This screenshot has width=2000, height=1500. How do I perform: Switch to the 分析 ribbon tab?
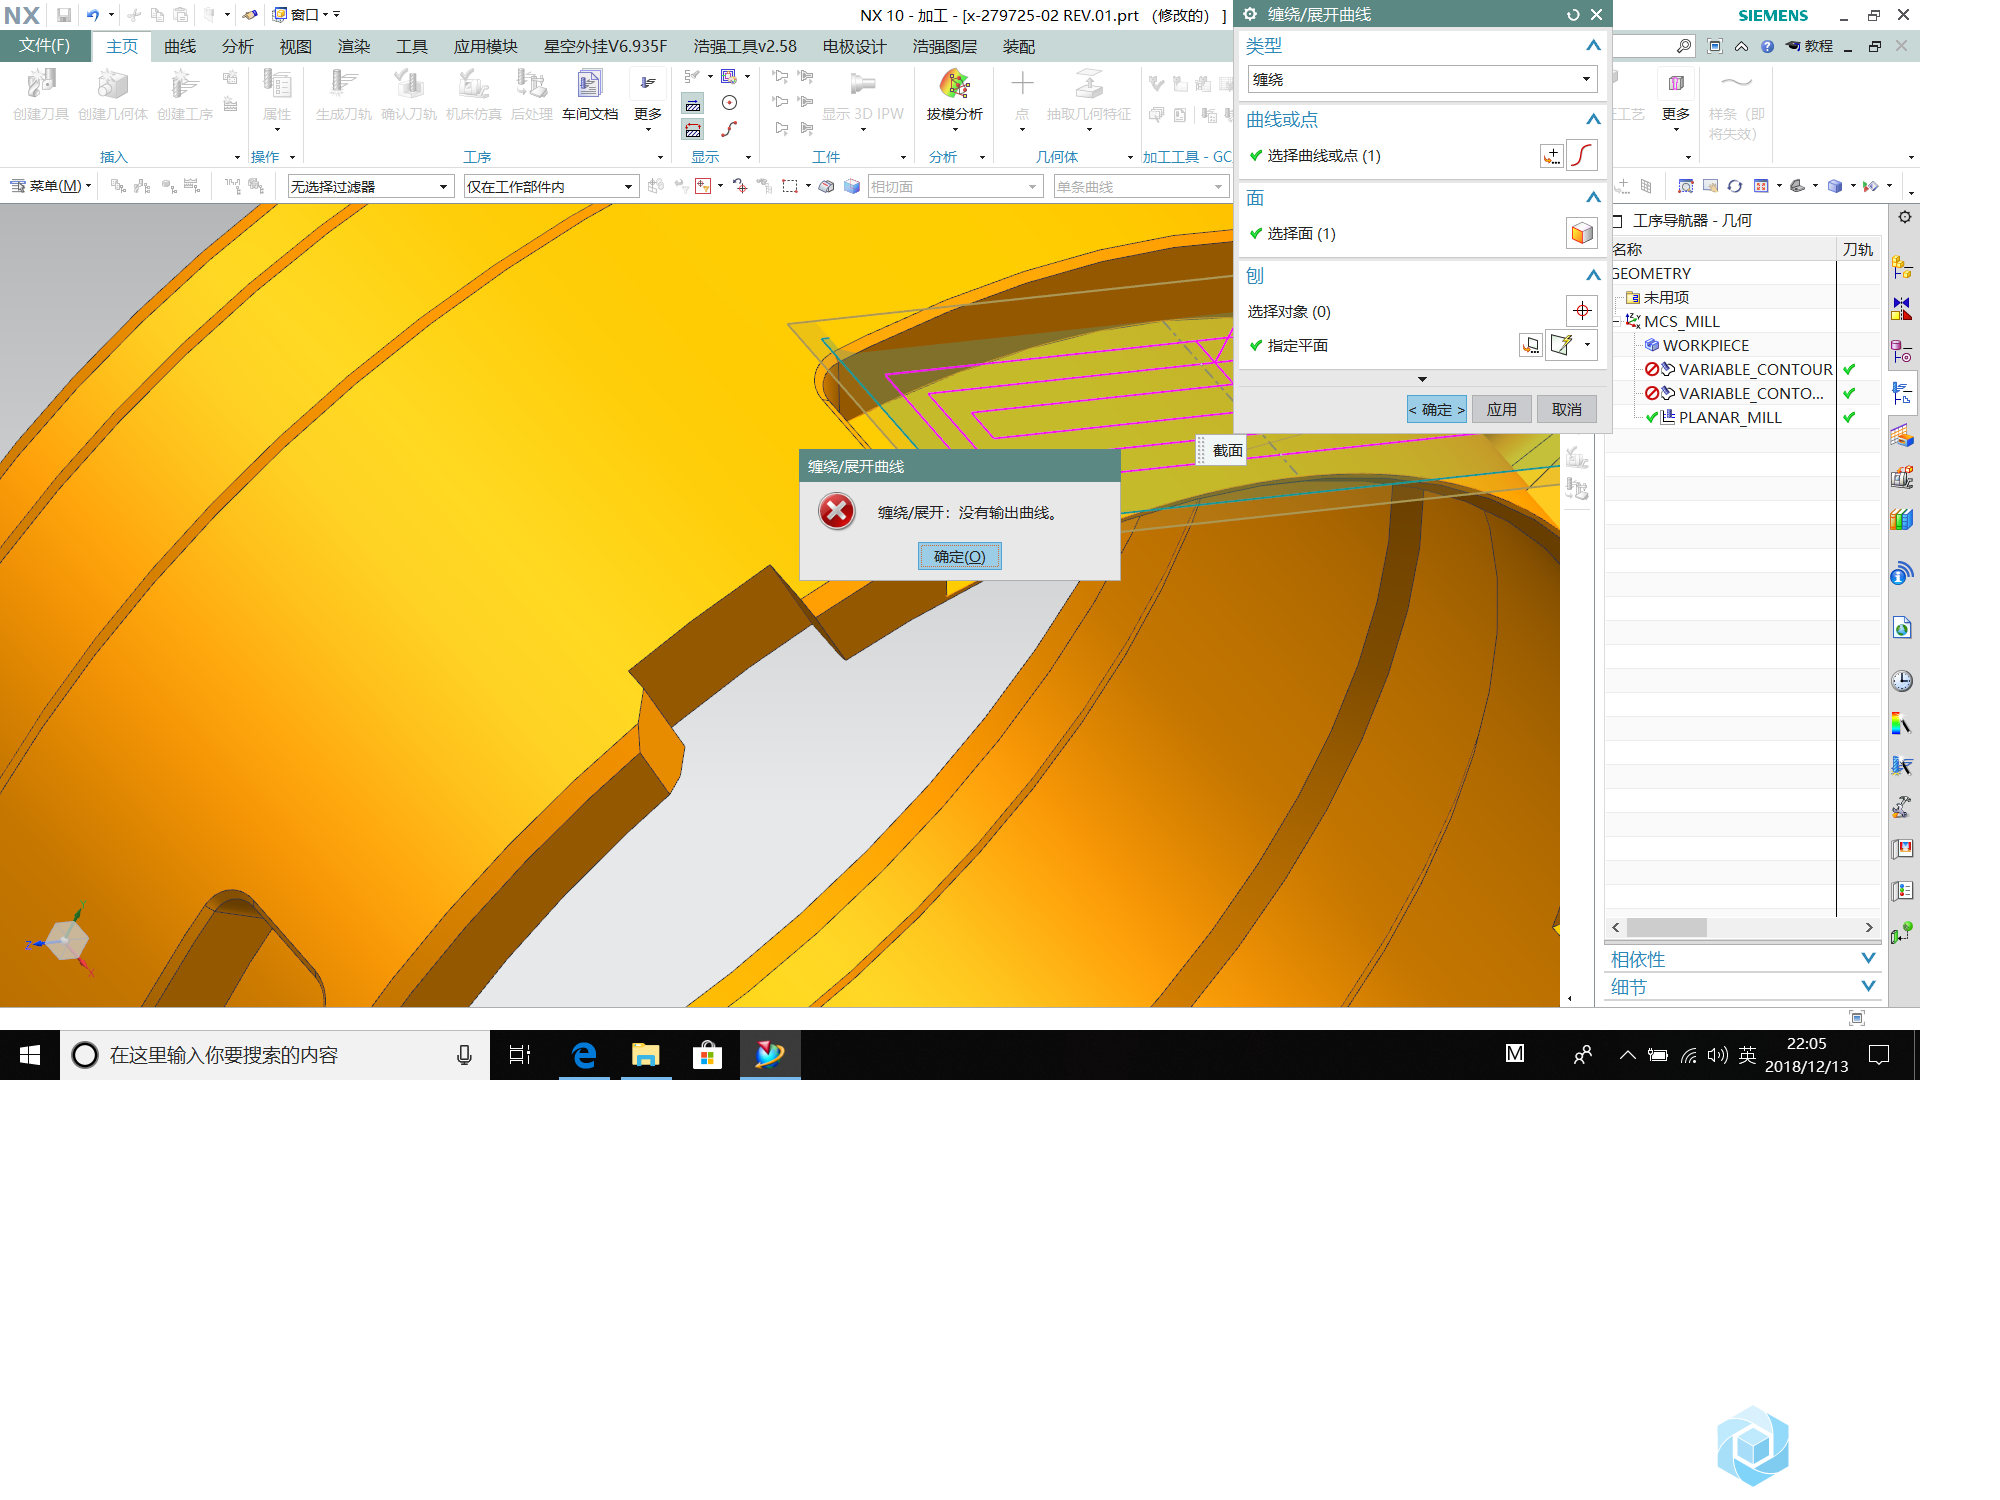coord(238,47)
